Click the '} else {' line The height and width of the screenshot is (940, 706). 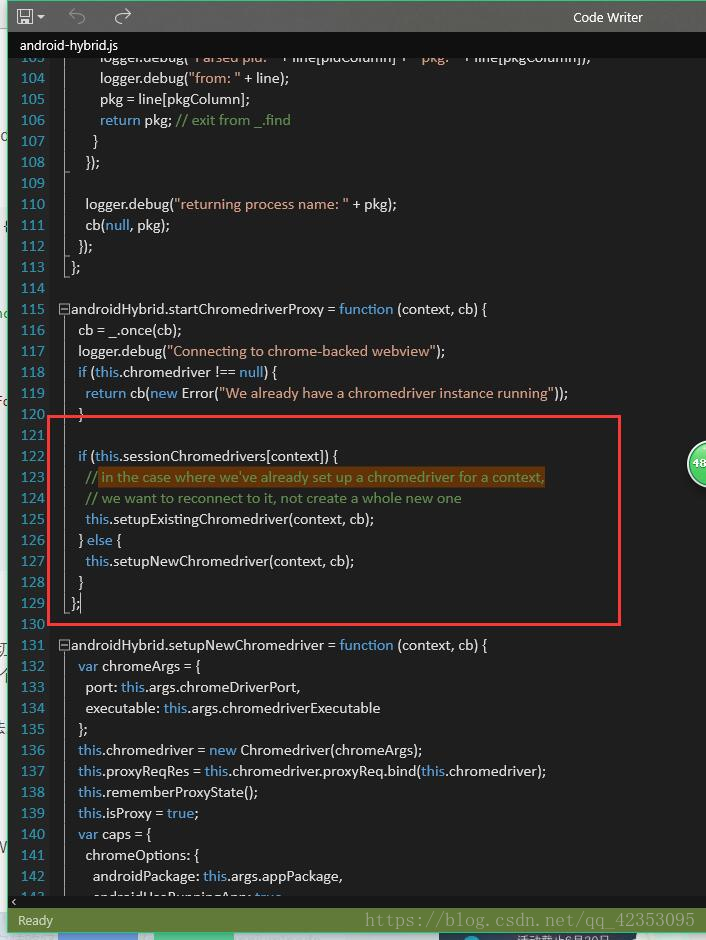point(99,540)
